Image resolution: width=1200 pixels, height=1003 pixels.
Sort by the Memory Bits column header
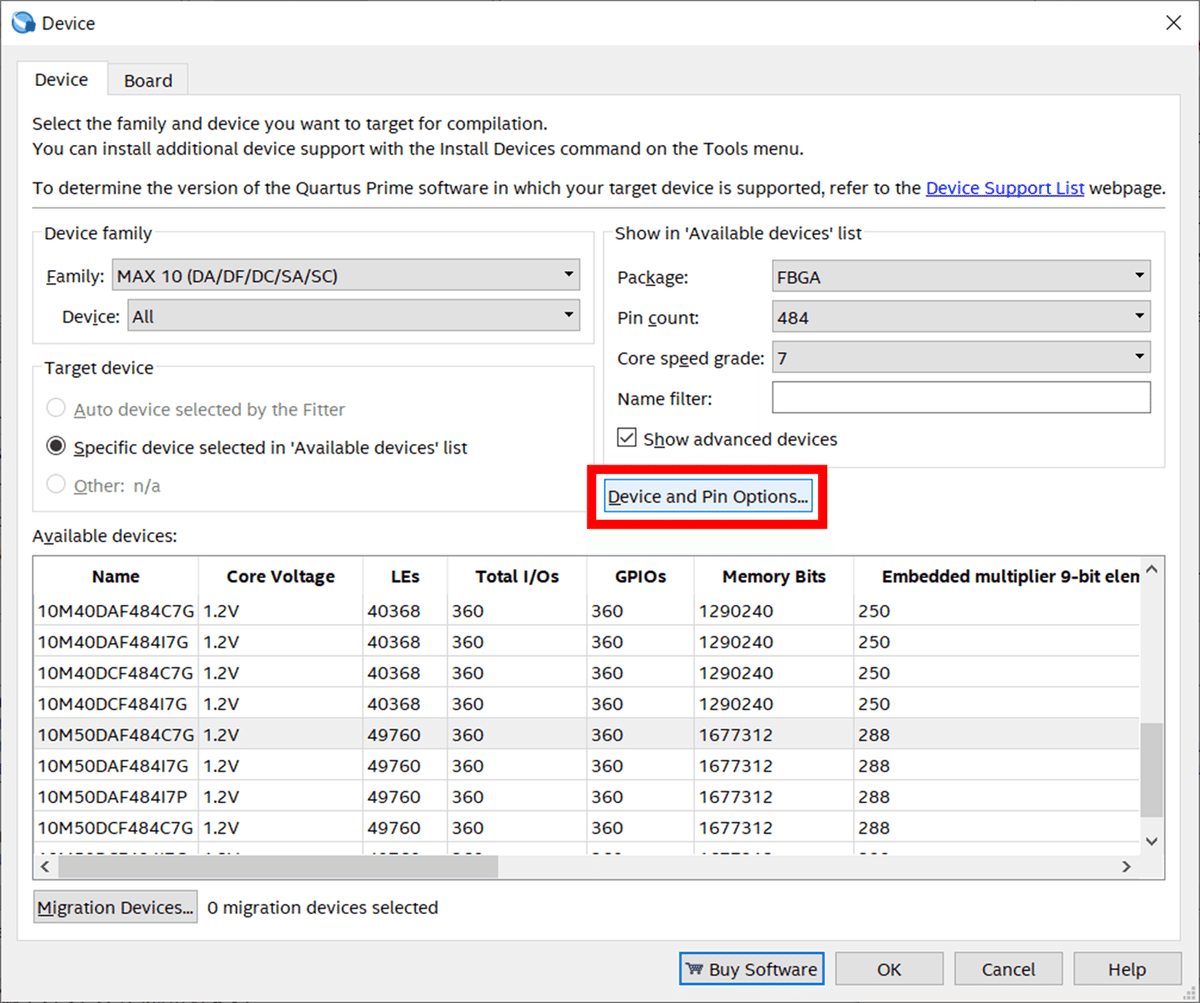(774, 576)
